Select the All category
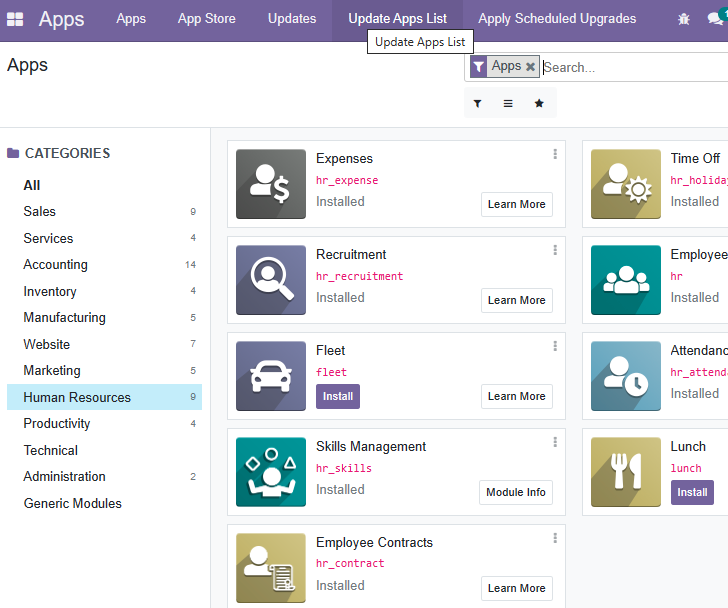The image size is (728, 608). coord(104,185)
